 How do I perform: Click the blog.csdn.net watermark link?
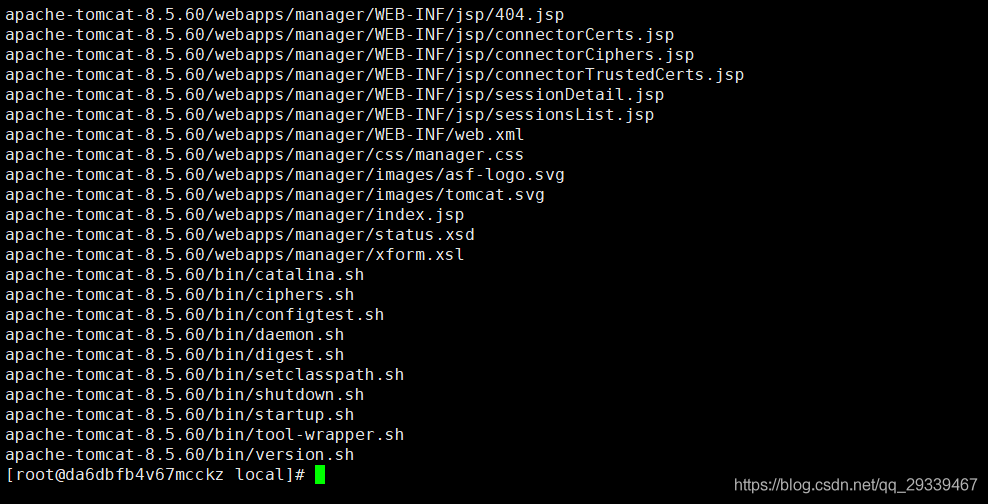pyautogui.click(x=856, y=485)
